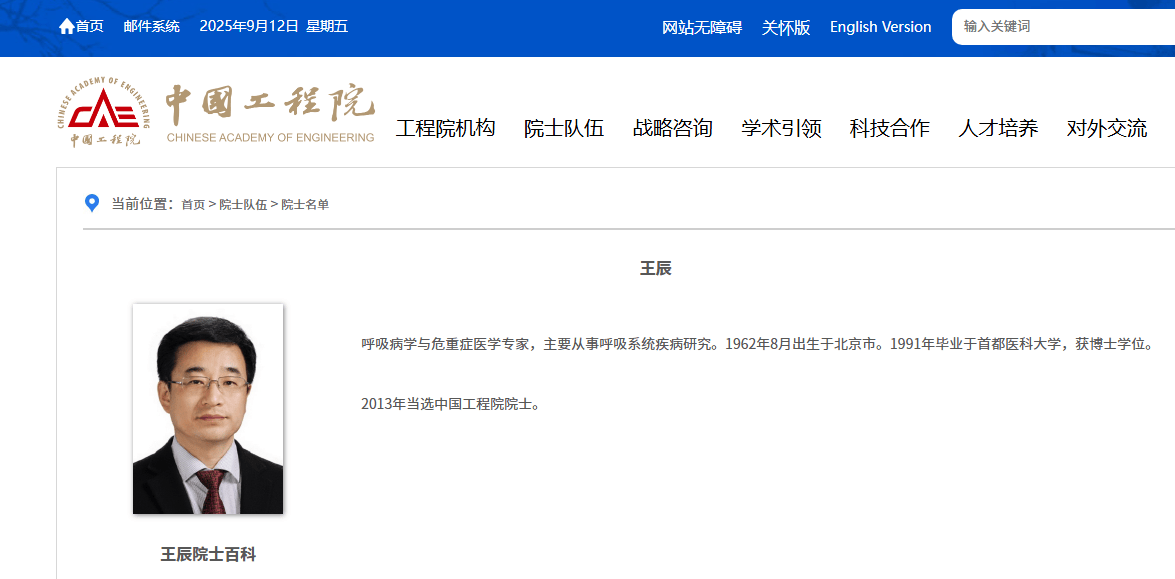Viewport: 1175px width, 579px height.
Task: Open the 科技合作 section
Action: pyautogui.click(x=889, y=128)
